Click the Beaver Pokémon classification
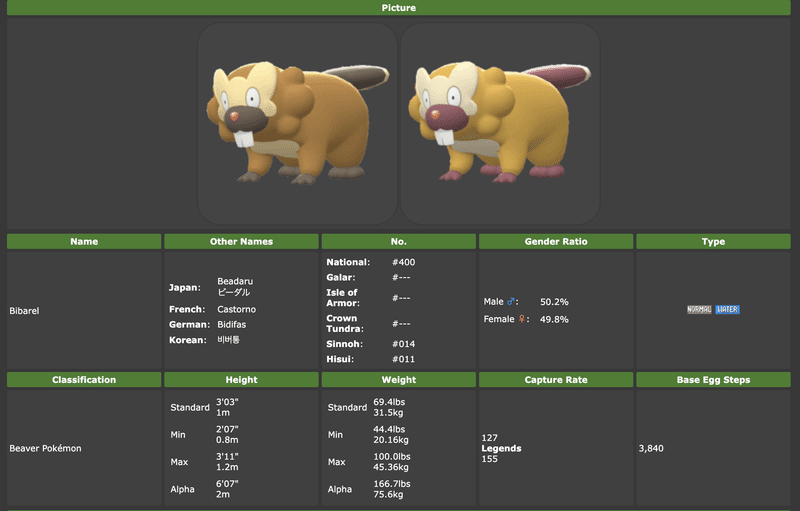This screenshot has width=800, height=511. [45, 448]
